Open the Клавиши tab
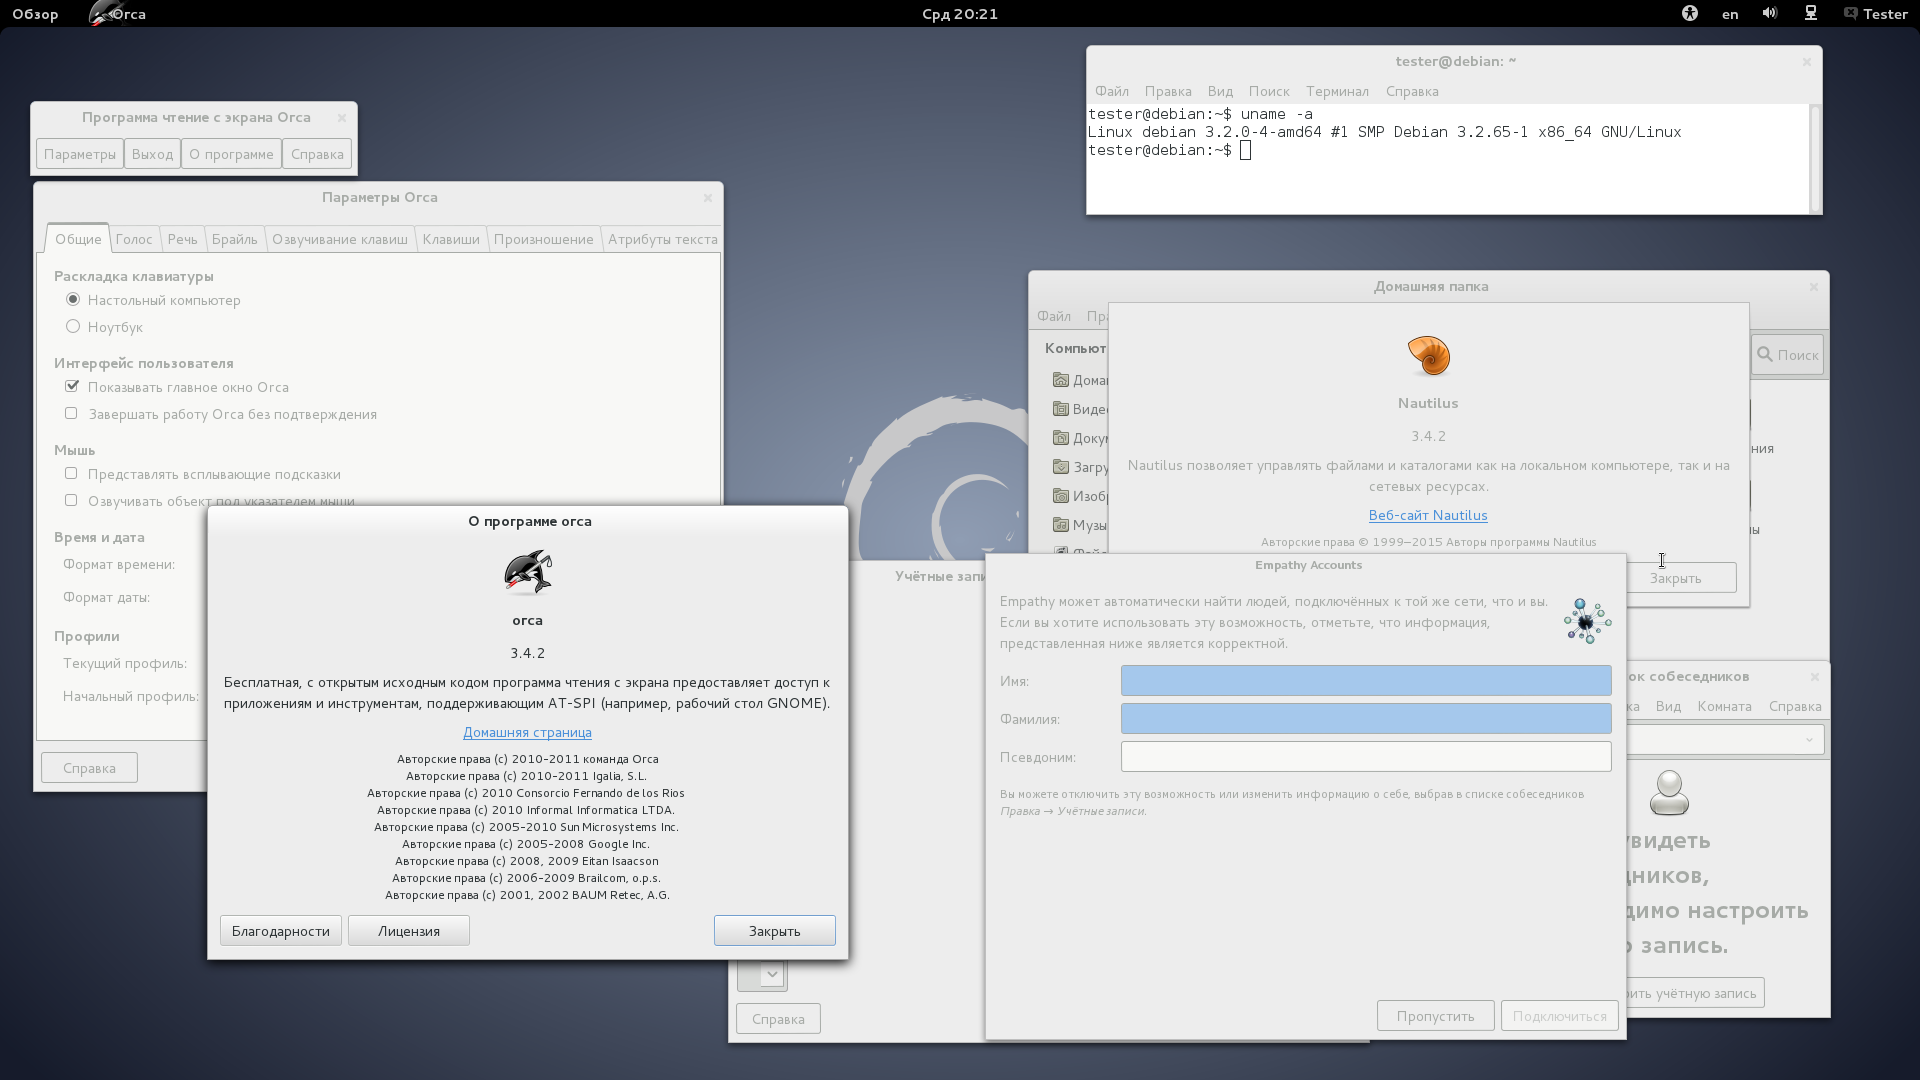Image resolution: width=1920 pixels, height=1080 pixels. point(451,239)
